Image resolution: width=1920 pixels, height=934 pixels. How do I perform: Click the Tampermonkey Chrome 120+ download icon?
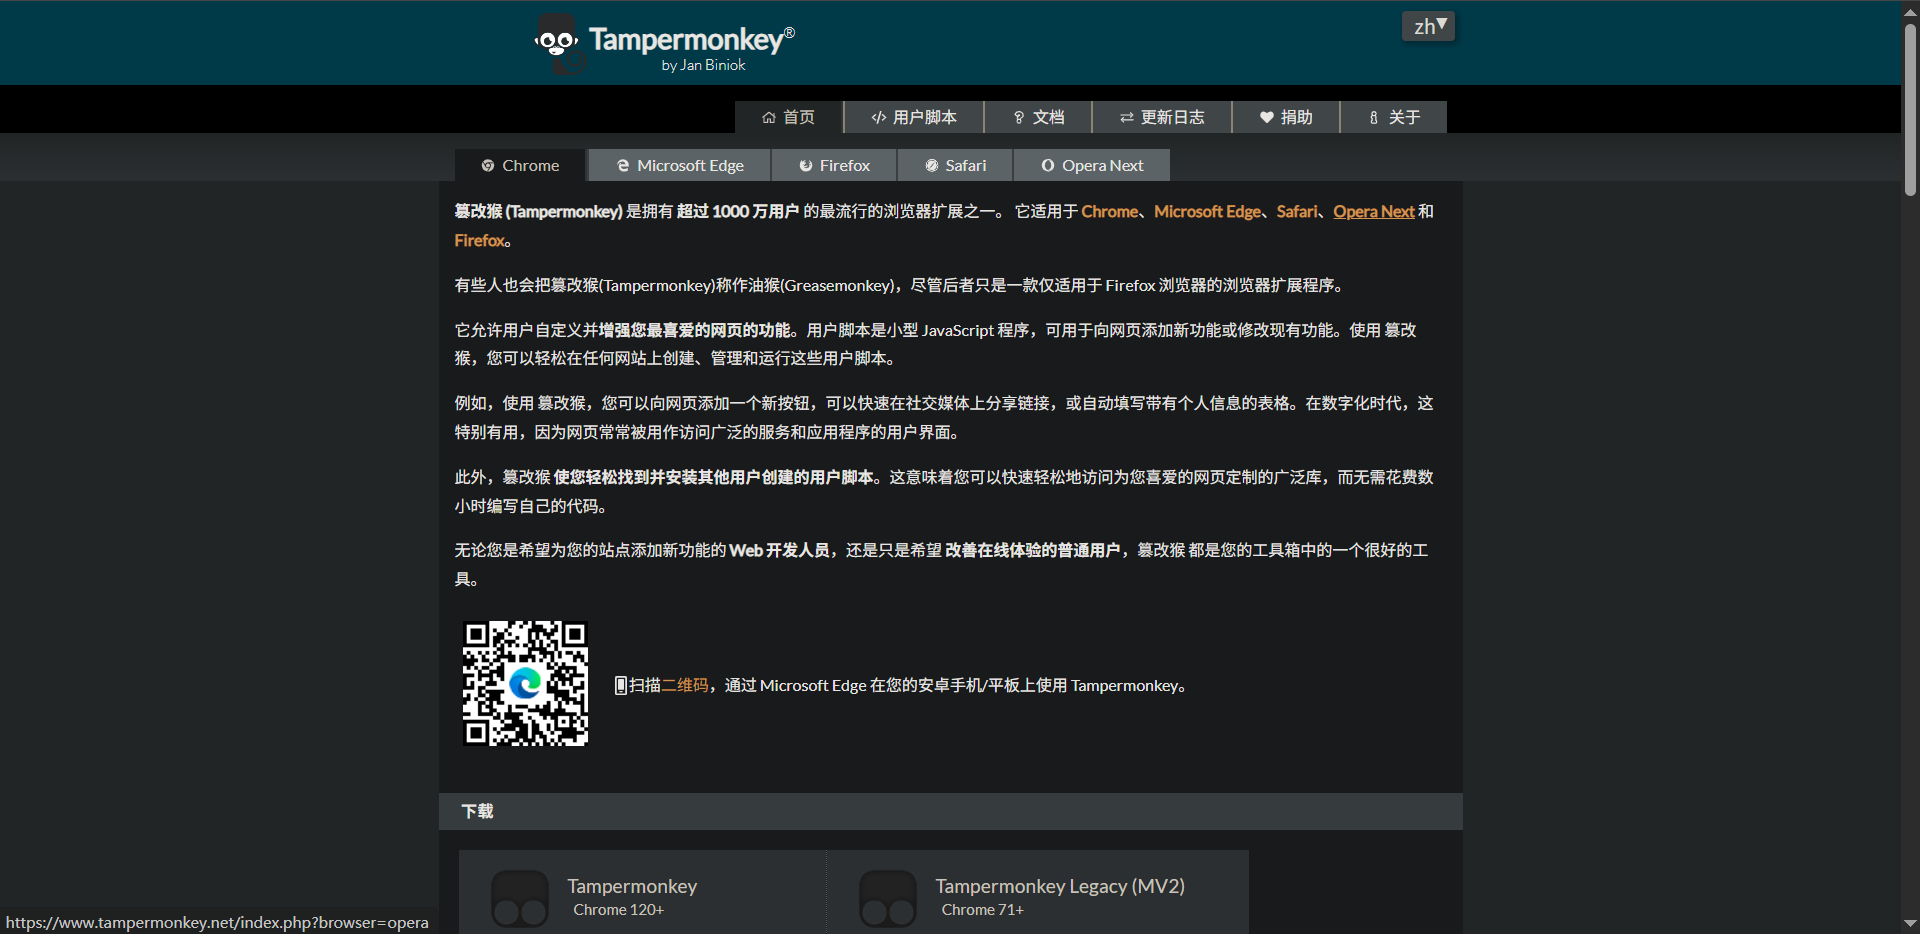520,897
